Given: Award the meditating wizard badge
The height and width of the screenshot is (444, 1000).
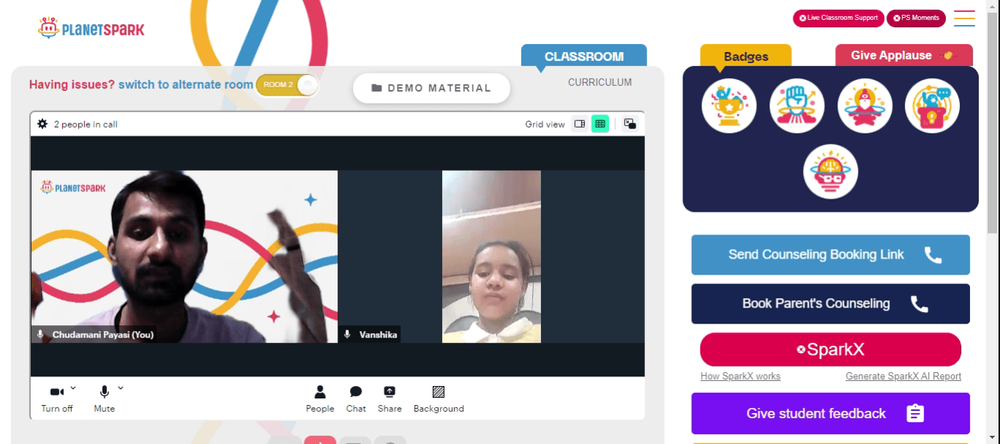Looking at the screenshot, I should click(x=865, y=106).
